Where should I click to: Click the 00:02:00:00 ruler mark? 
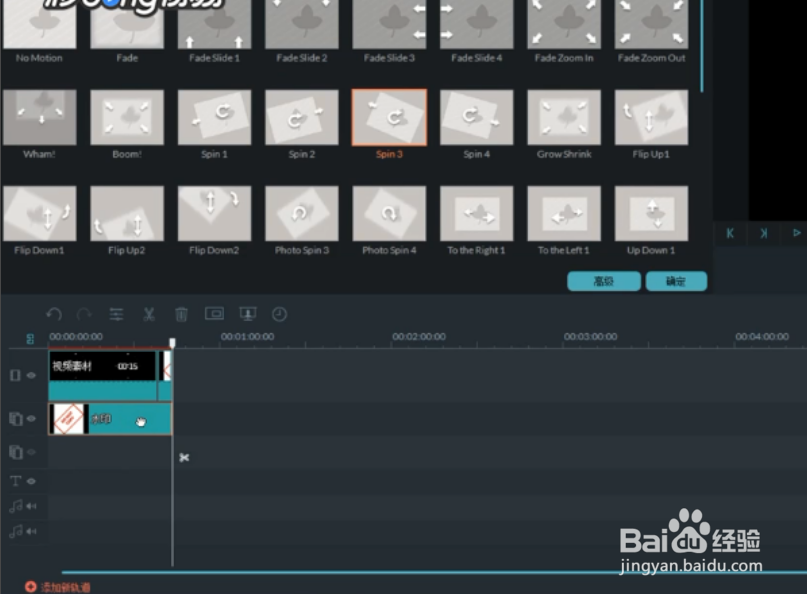pos(419,337)
